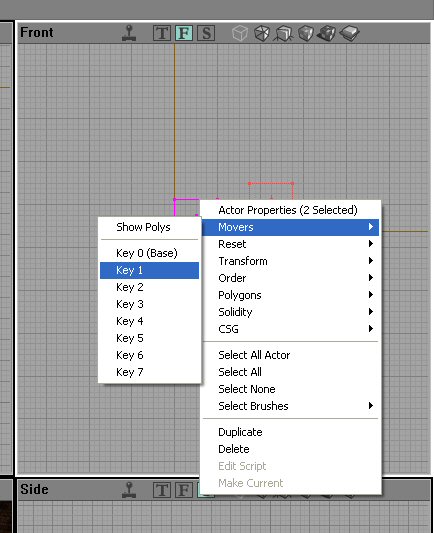
Task: Select the texture usage view icon
Action: click(284, 33)
